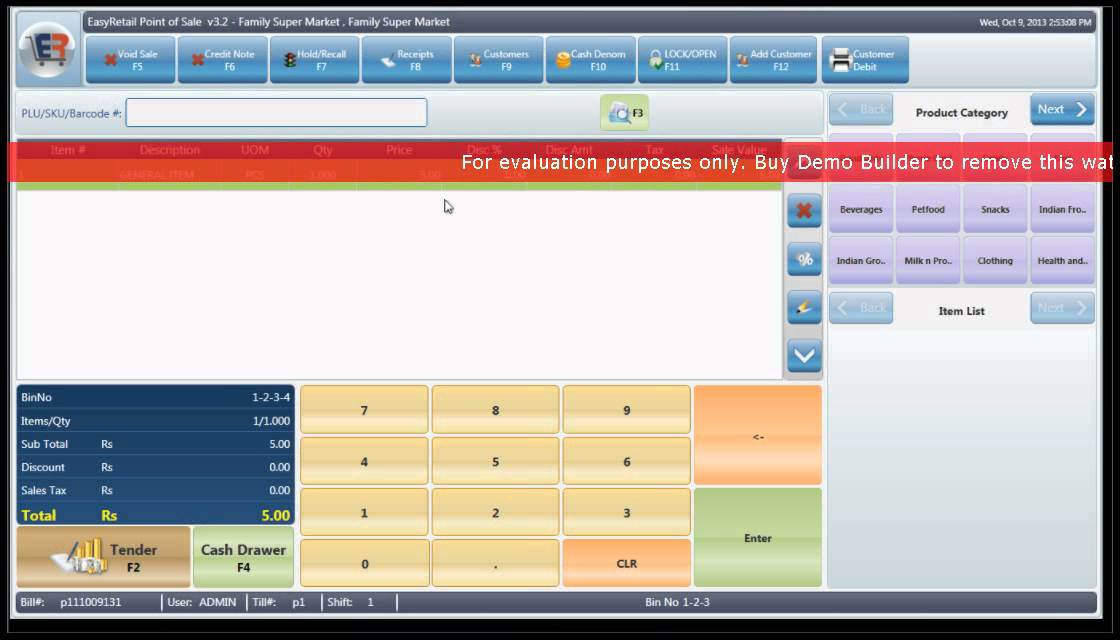Click Add Customer F12

pyautogui.click(x=774, y=60)
